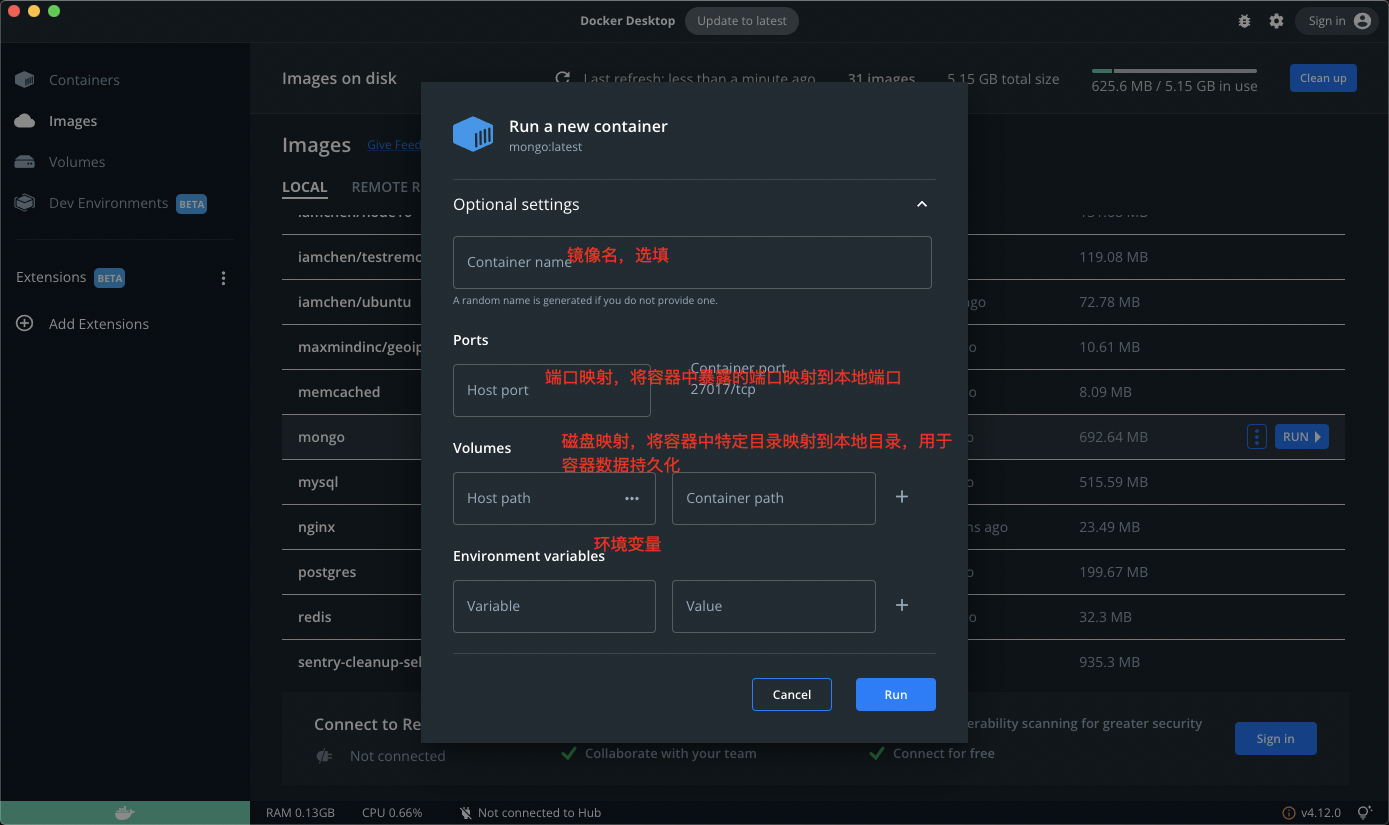Focus the environment Variable field
The width and height of the screenshot is (1389, 825).
click(x=554, y=606)
